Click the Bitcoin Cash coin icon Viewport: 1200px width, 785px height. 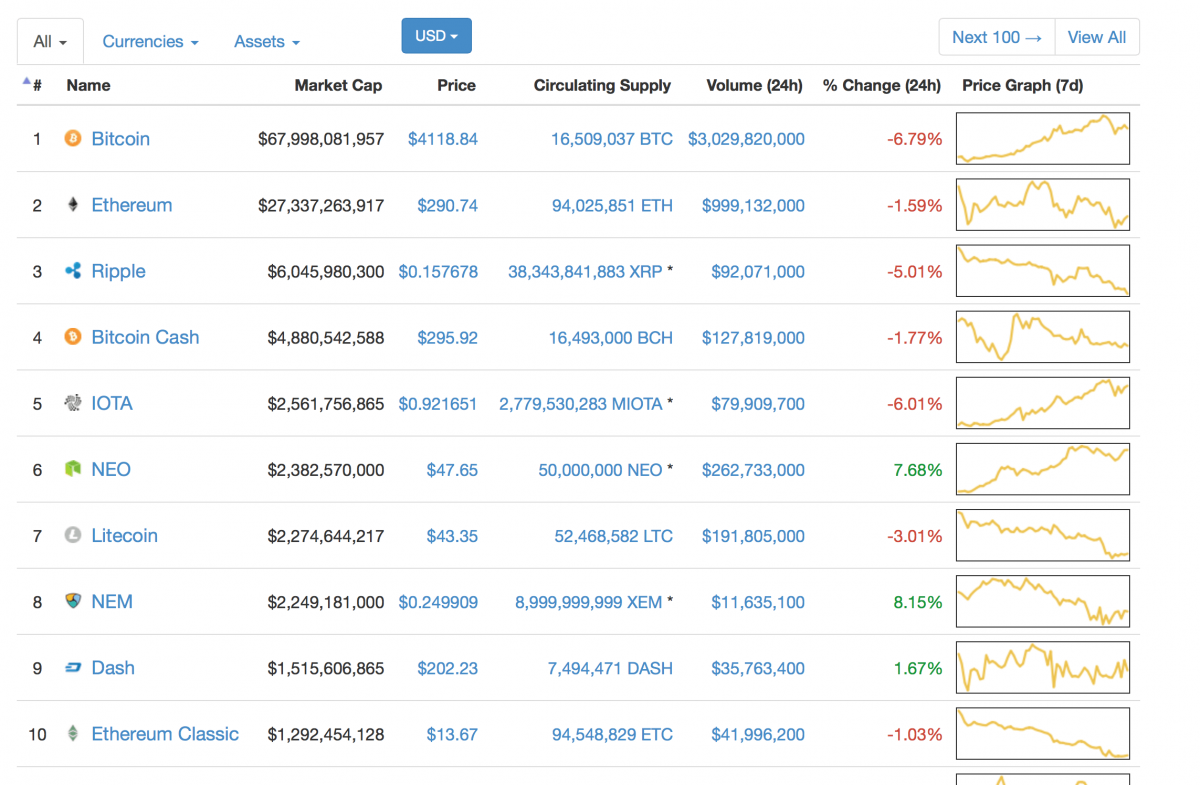point(72,337)
